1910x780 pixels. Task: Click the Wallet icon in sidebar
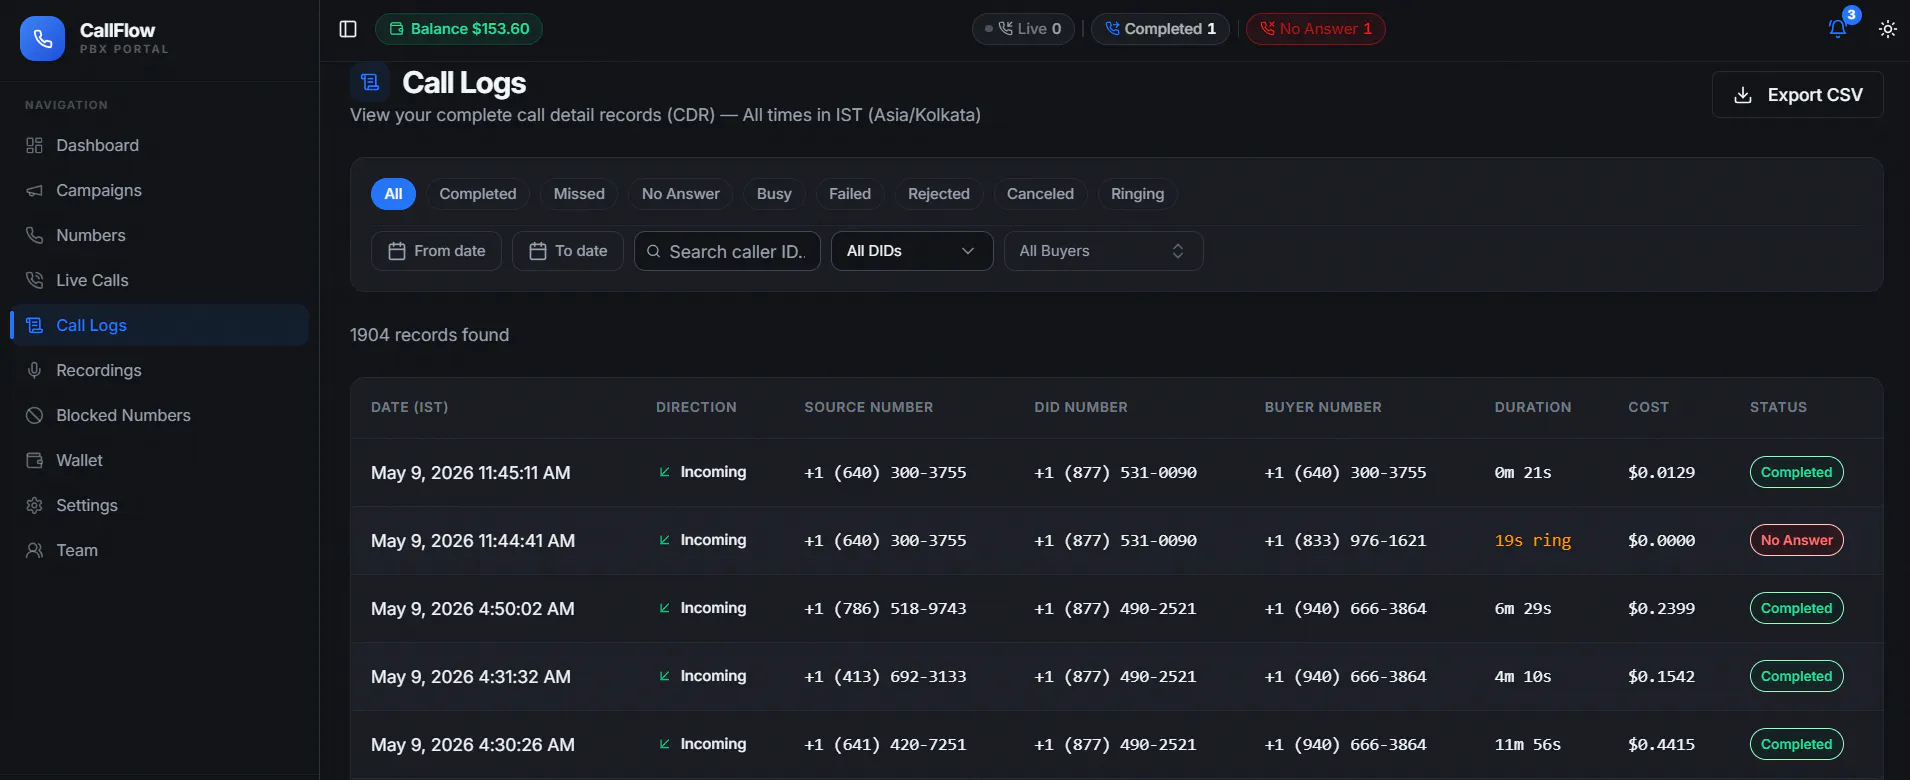click(x=34, y=460)
